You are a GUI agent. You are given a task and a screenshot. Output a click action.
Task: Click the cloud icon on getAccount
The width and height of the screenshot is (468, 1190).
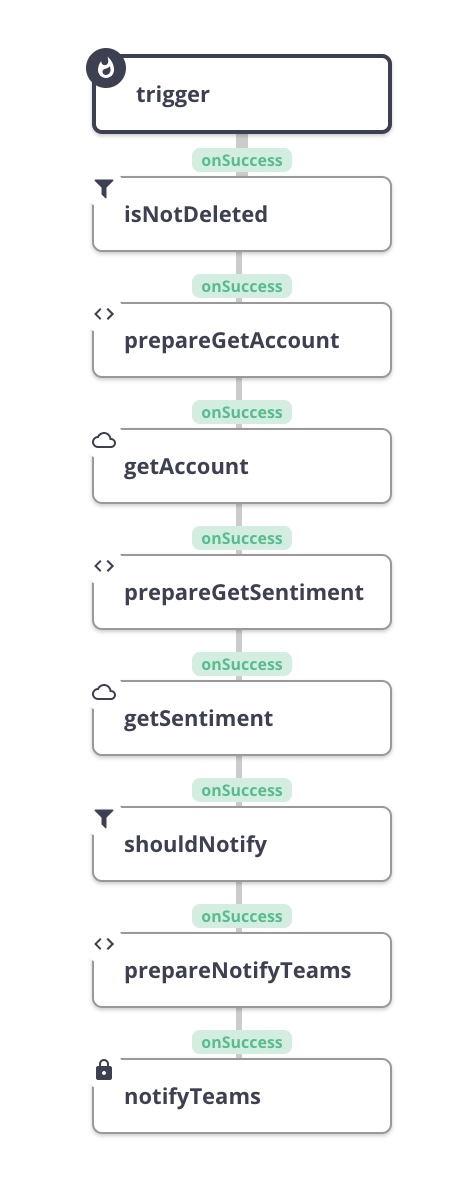pos(104,440)
